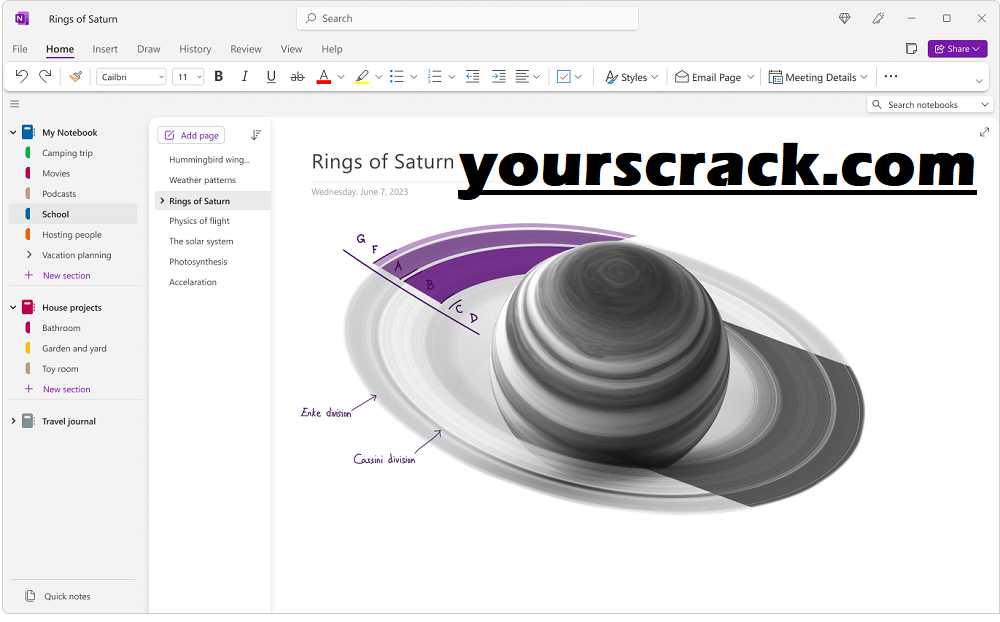1000x622 pixels.
Task: Apply red font color
Action: [x=324, y=77]
